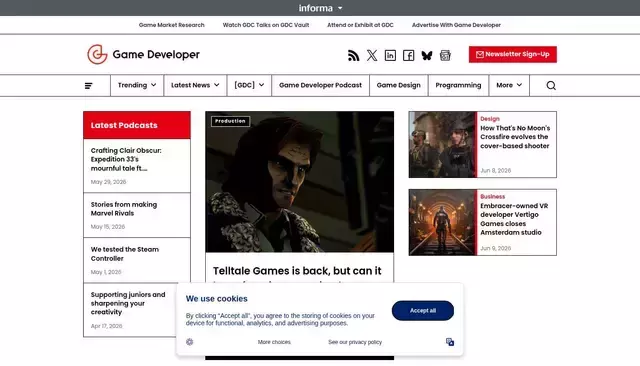Click the Design category label
The height and width of the screenshot is (366, 640).
(490, 119)
